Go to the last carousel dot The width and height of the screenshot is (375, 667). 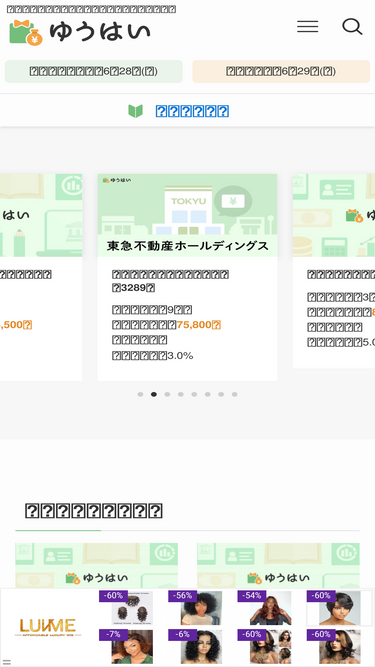pos(234,394)
